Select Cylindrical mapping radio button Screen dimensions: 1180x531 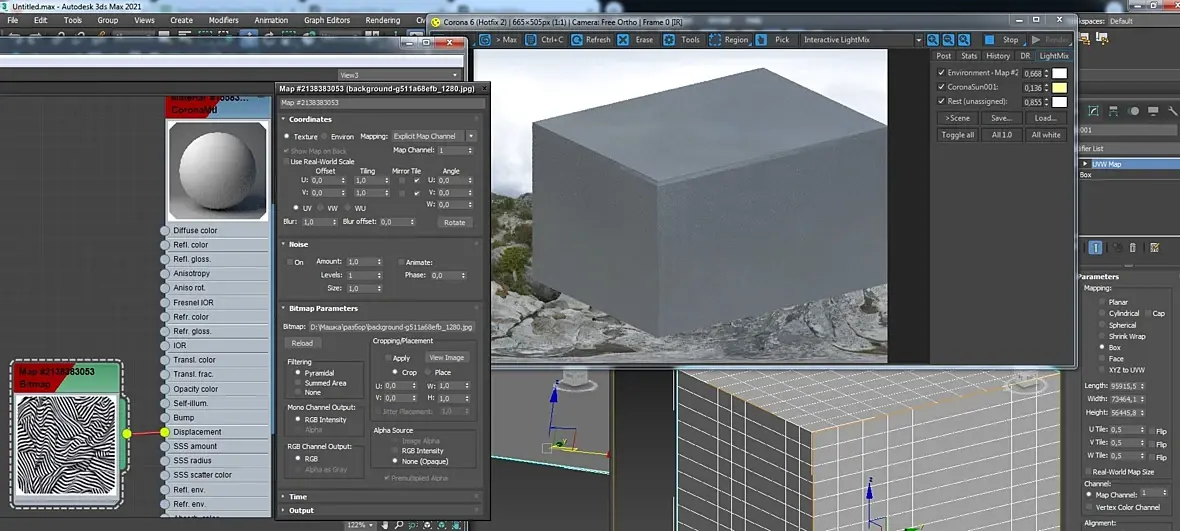1102,313
